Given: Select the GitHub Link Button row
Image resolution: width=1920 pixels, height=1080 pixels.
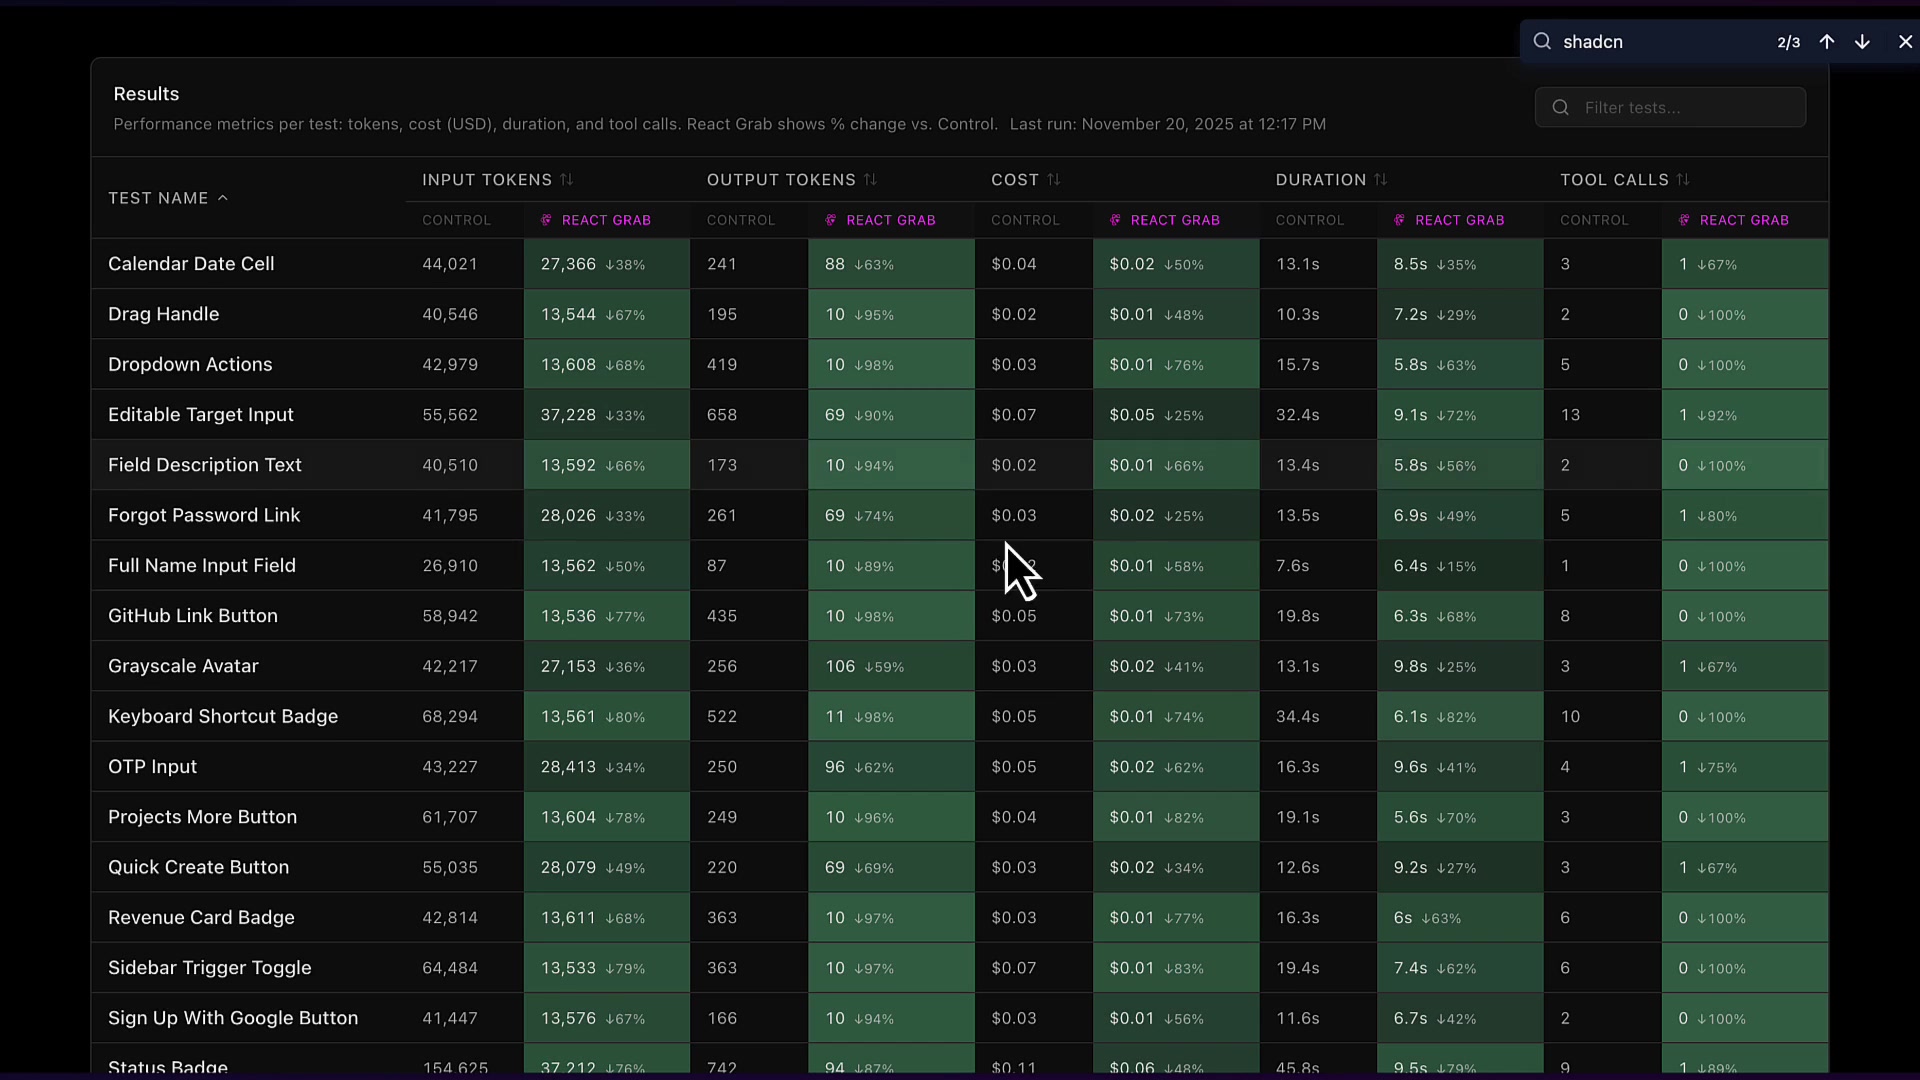Looking at the screenshot, I should (193, 616).
